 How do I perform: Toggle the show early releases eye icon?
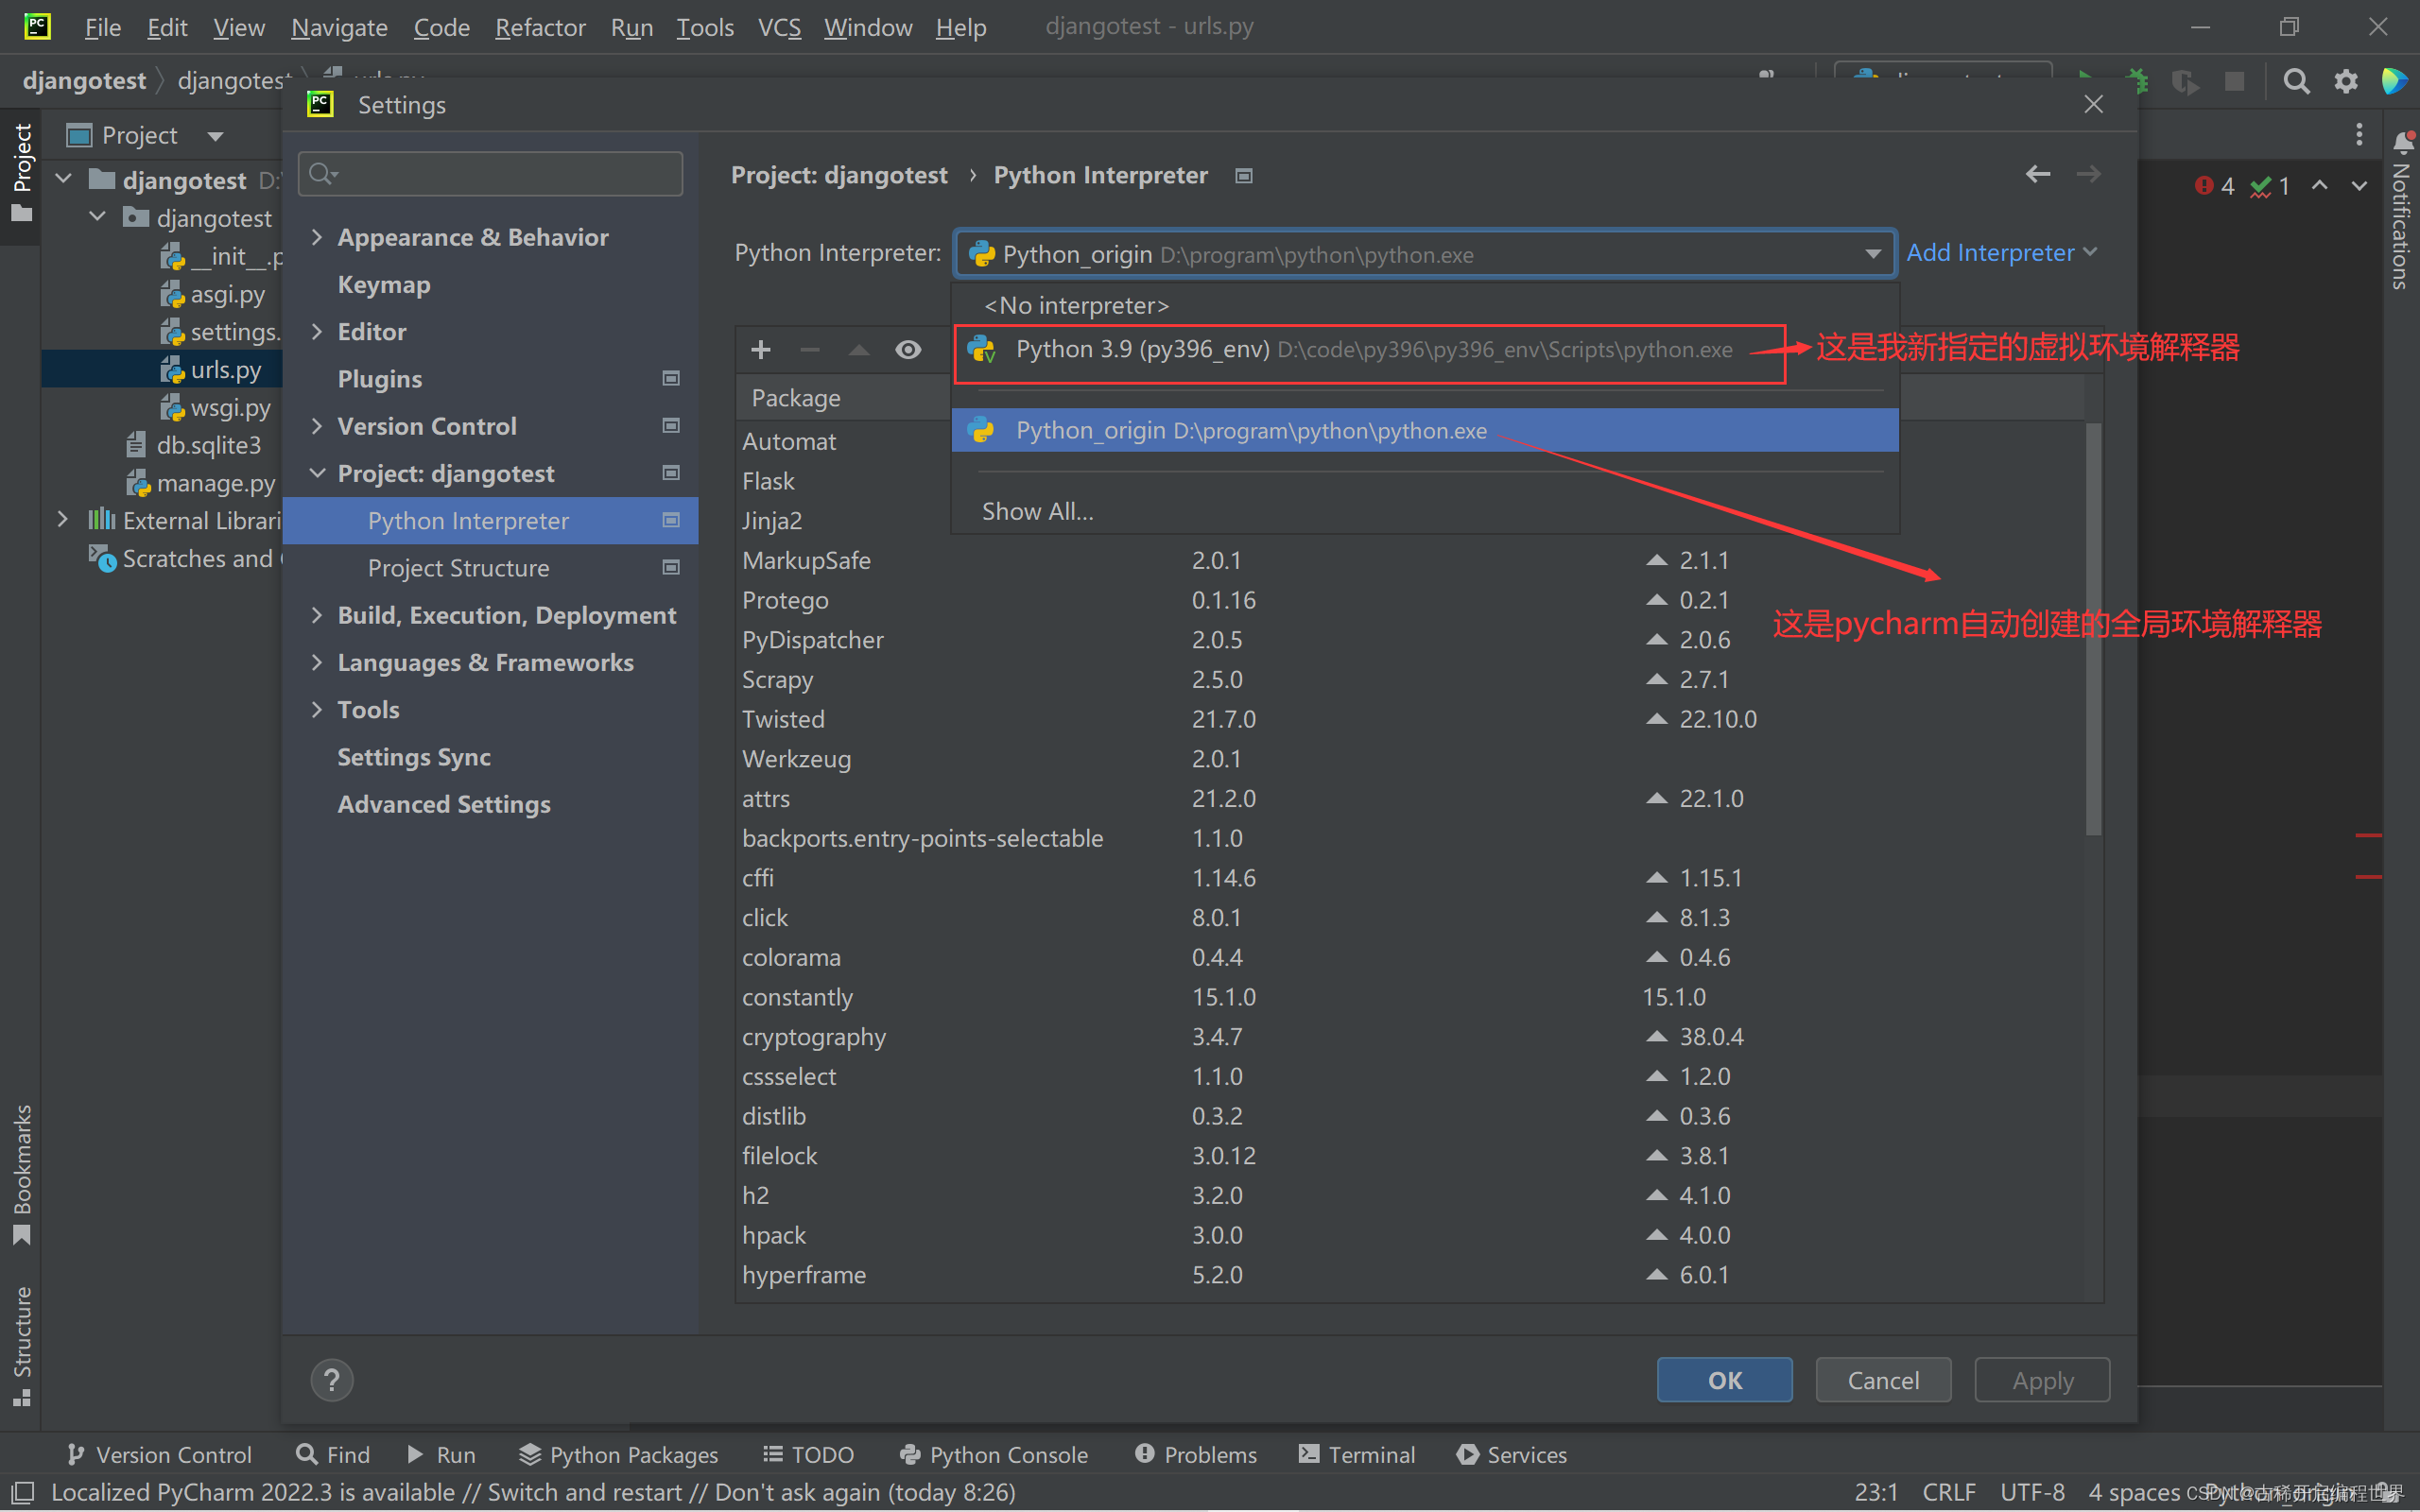(x=908, y=350)
